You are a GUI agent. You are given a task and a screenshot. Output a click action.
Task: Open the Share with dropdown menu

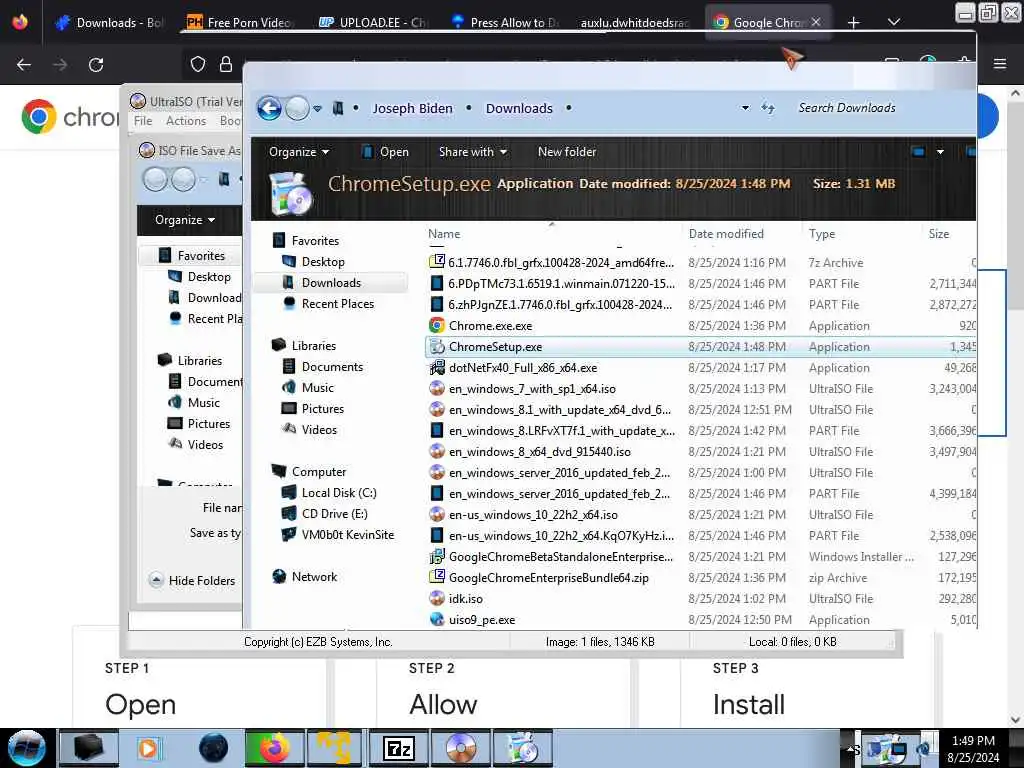pyautogui.click(x=473, y=152)
